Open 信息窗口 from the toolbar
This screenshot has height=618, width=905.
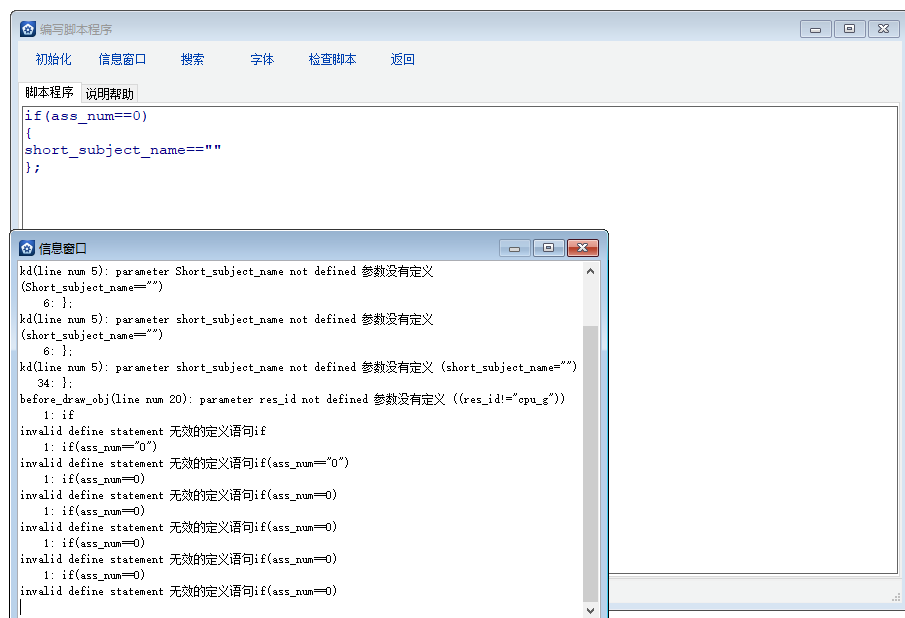[x=122, y=60]
